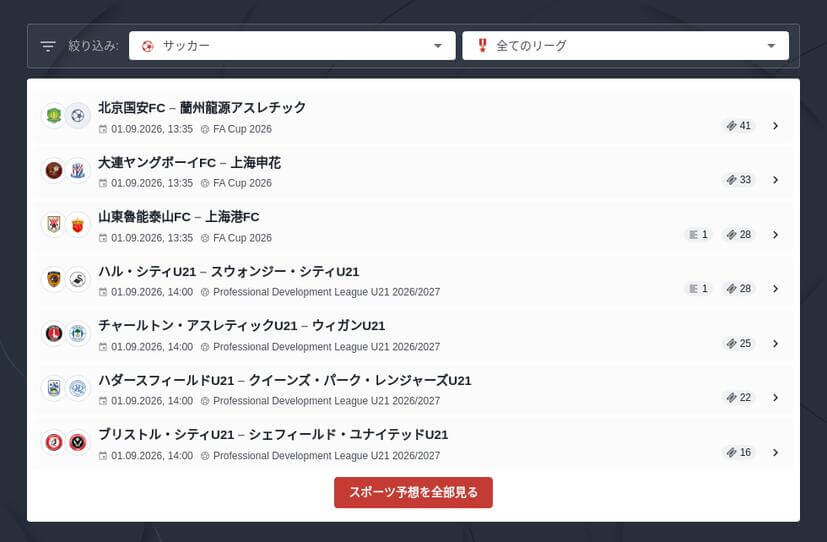This screenshot has height=542, width=827.
Task: Click the Sheffield United U21 crest
Action: (x=78, y=442)
